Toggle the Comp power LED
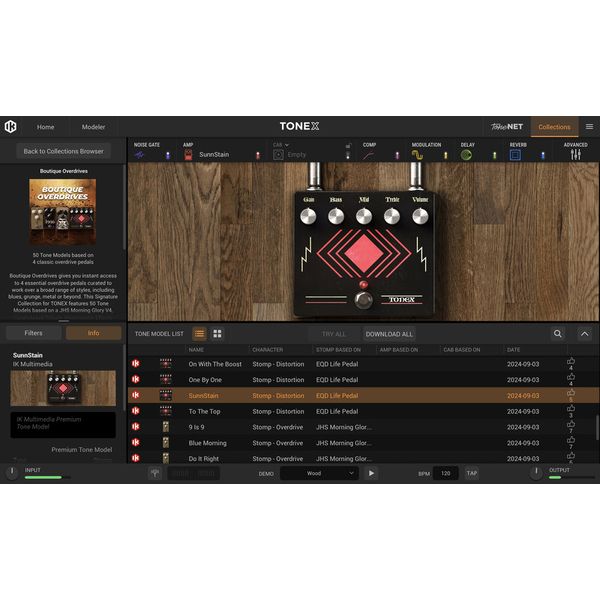Viewport: 600px width, 600px height. [397, 155]
